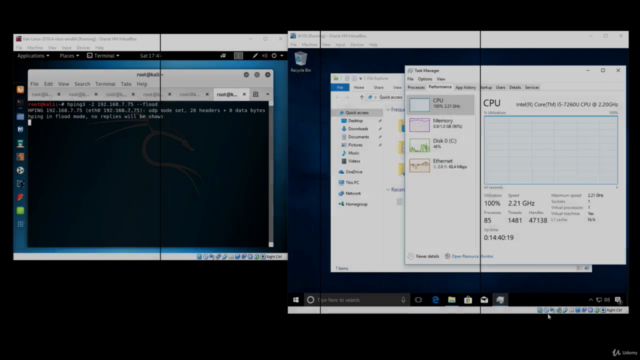Open Search menu in Kali terminal
The image size is (640, 360).
click(82, 84)
